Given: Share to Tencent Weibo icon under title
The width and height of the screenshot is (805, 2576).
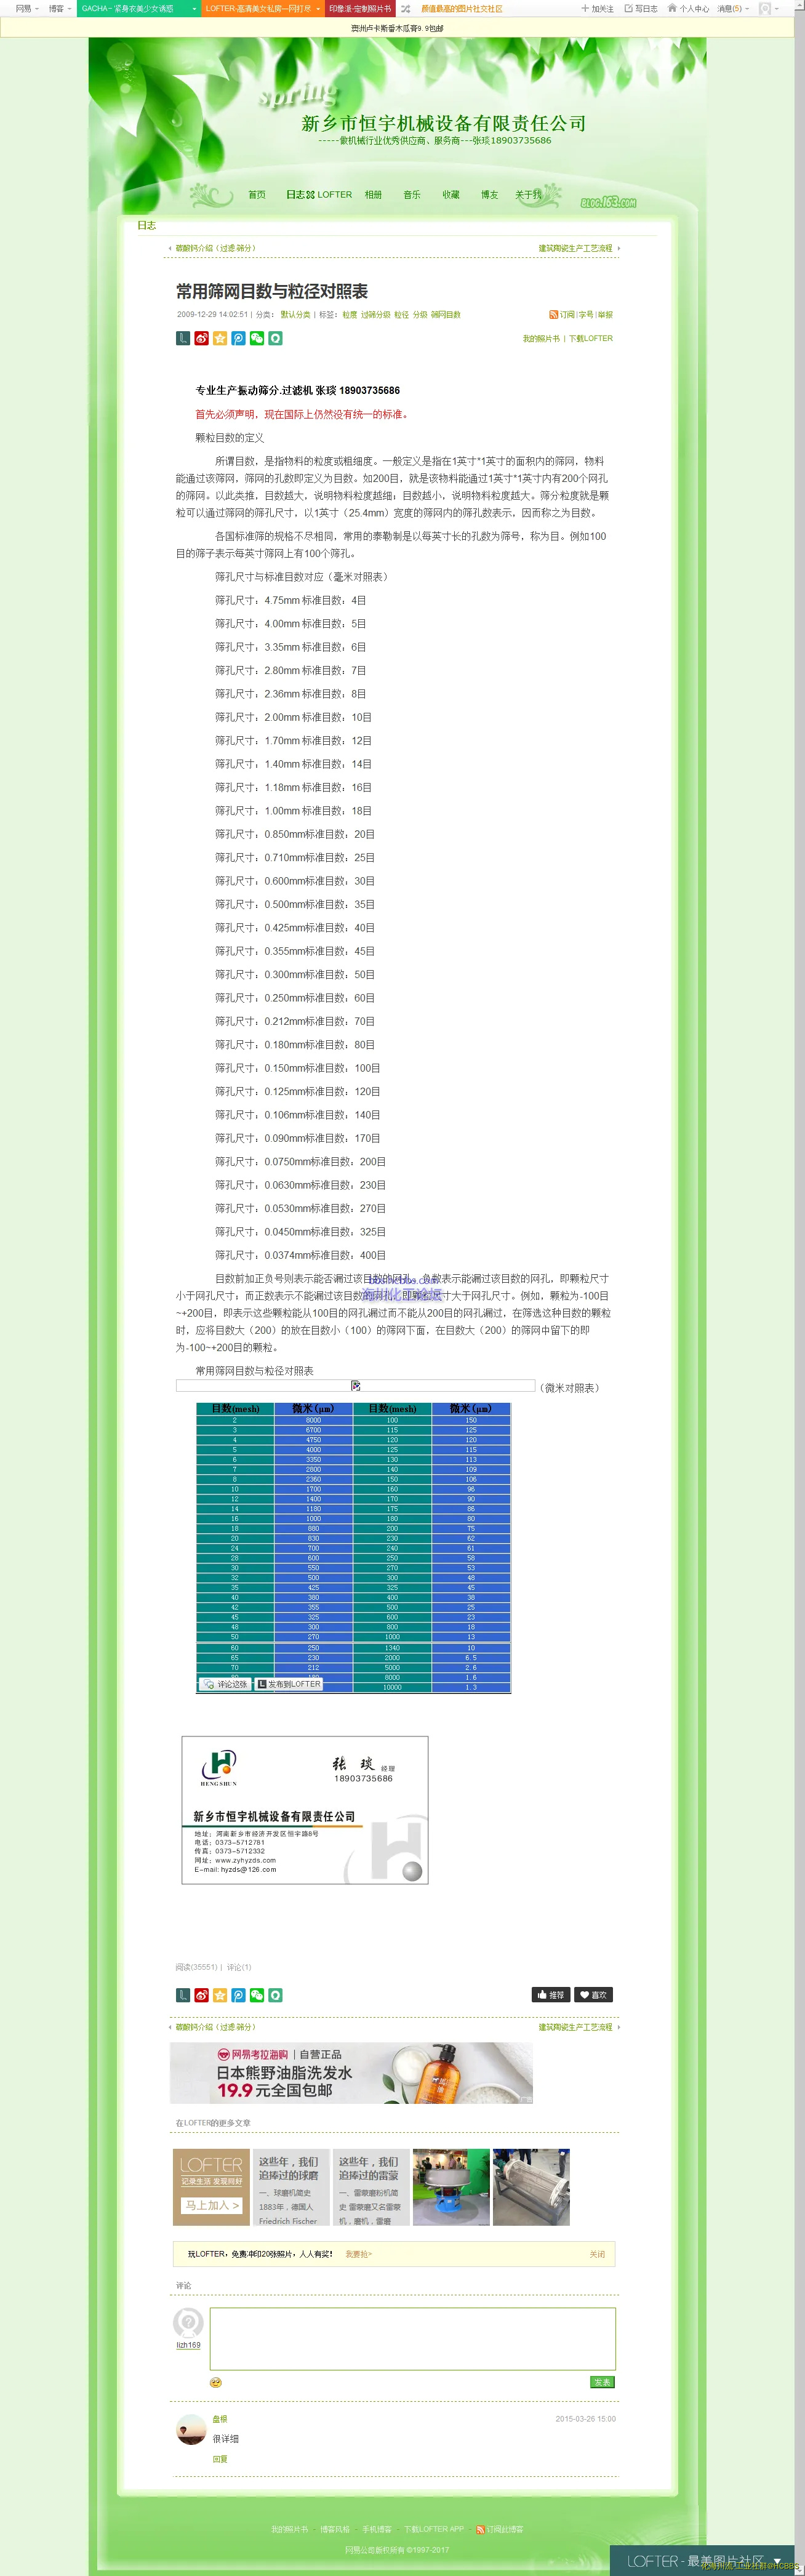Looking at the screenshot, I should (x=238, y=338).
